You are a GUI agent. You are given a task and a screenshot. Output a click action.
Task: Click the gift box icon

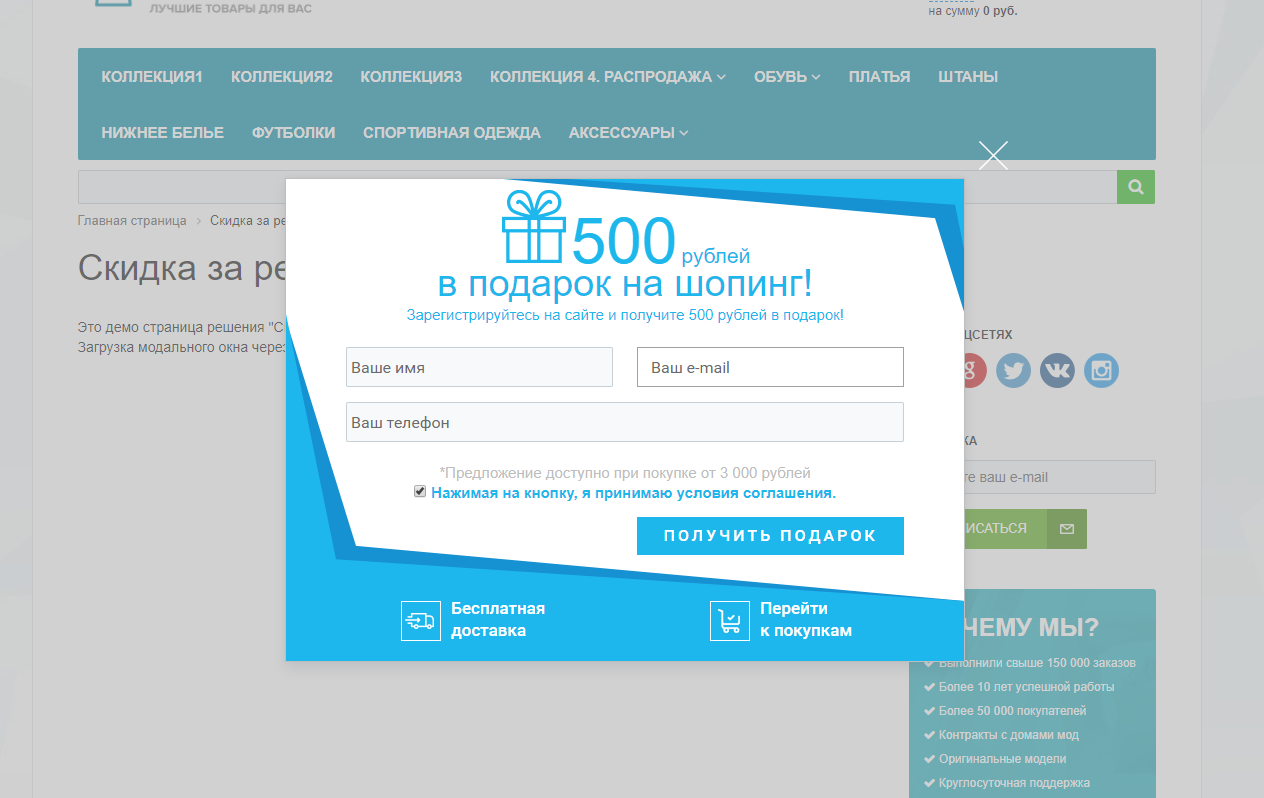pyautogui.click(x=533, y=227)
